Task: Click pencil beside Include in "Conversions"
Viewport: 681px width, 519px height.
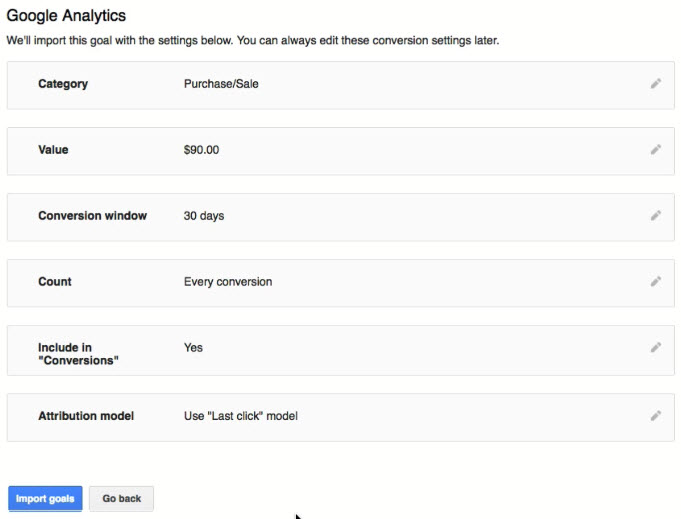Action: (x=656, y=348)
